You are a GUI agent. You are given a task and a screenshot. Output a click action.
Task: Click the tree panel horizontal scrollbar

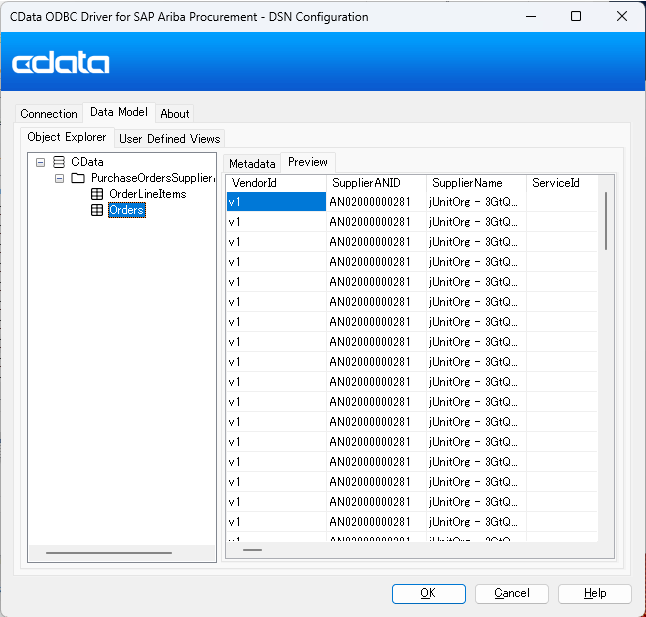pos(109,553)
